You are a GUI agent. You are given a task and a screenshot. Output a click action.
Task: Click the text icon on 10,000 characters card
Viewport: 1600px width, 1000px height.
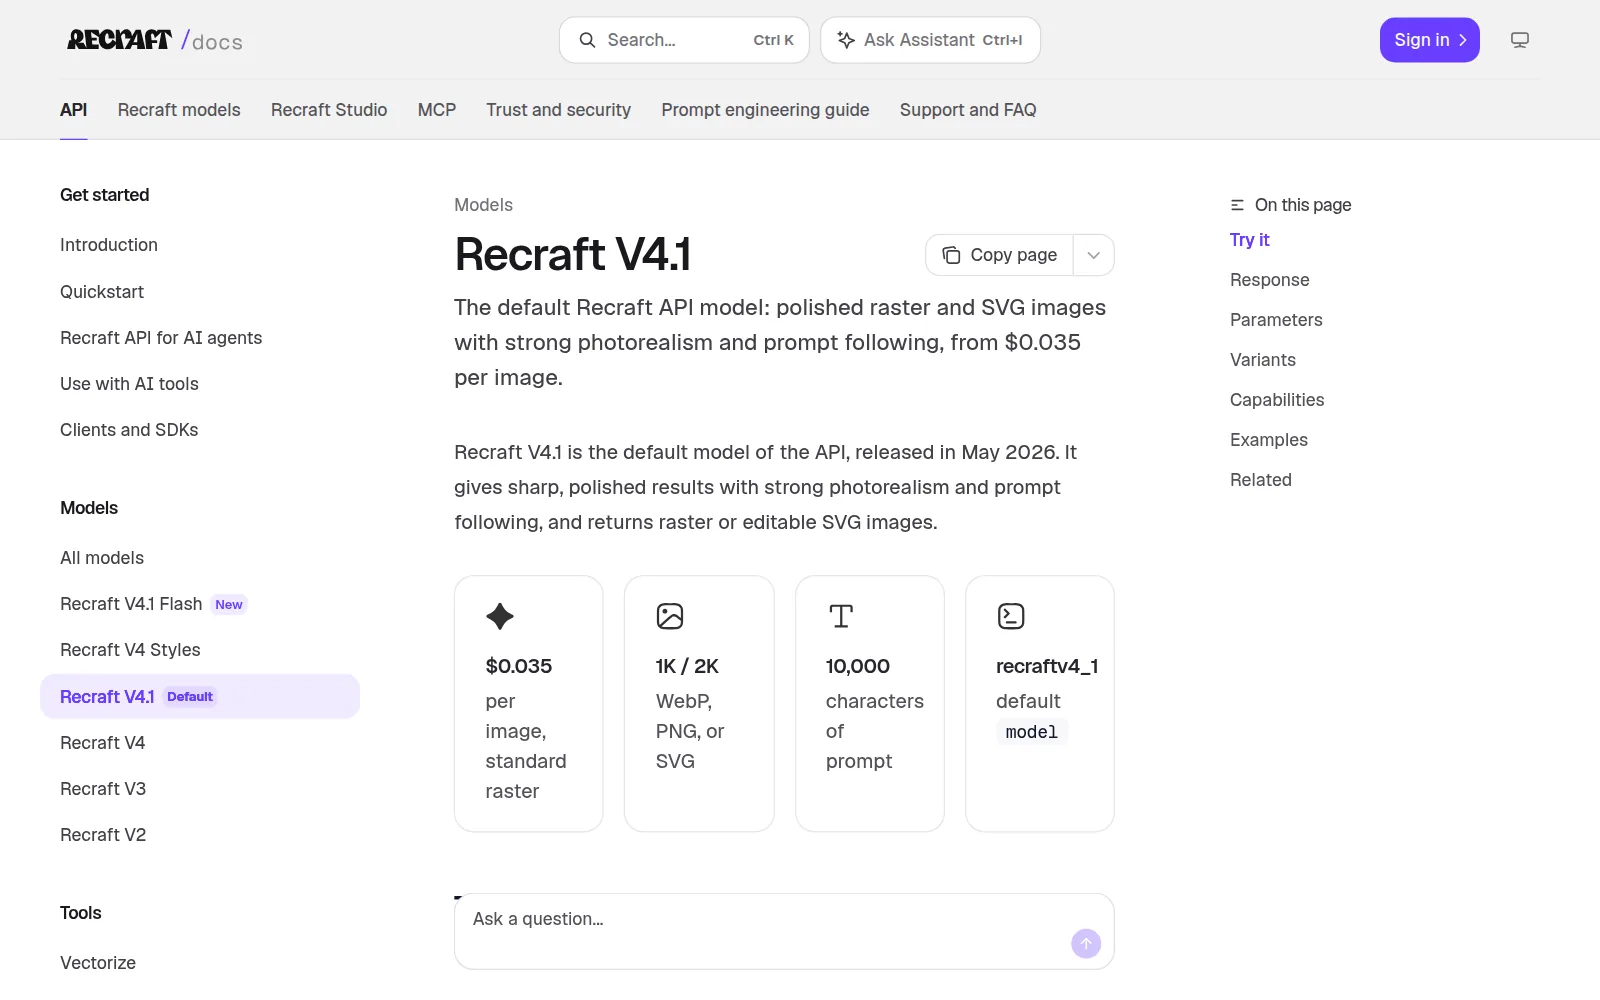(841, 616)
